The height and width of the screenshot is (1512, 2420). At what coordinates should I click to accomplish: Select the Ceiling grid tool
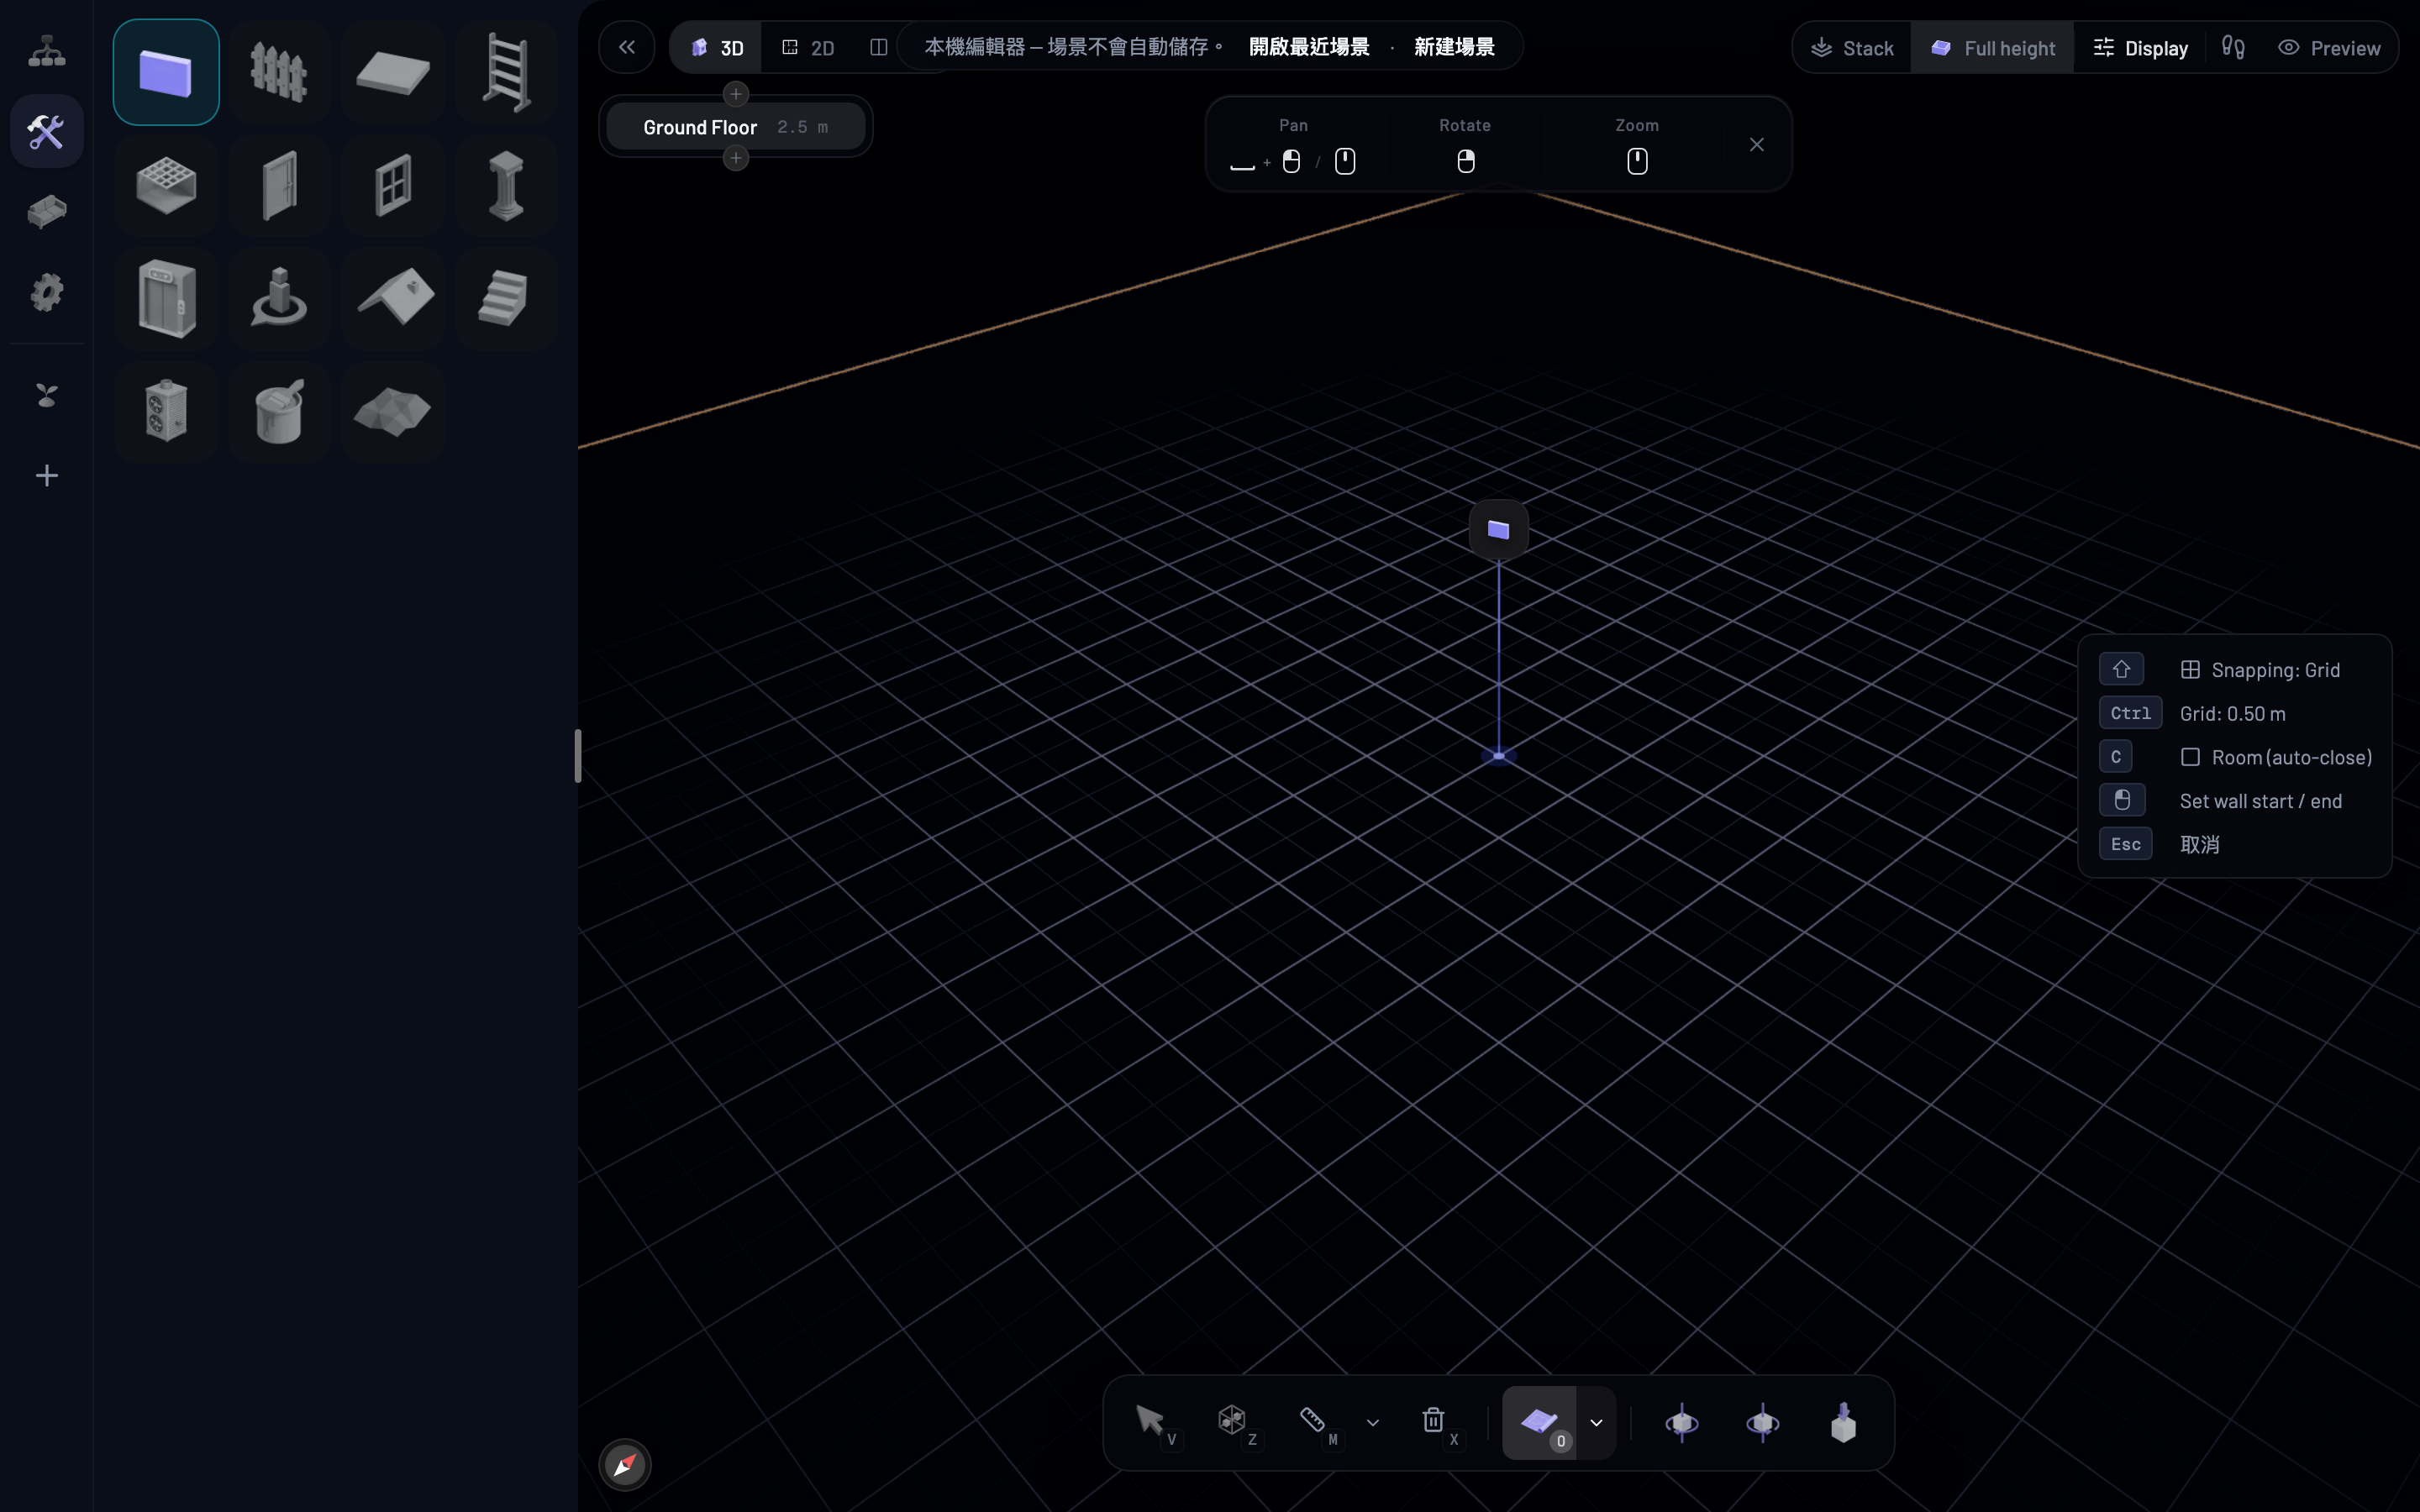(166, 185)
